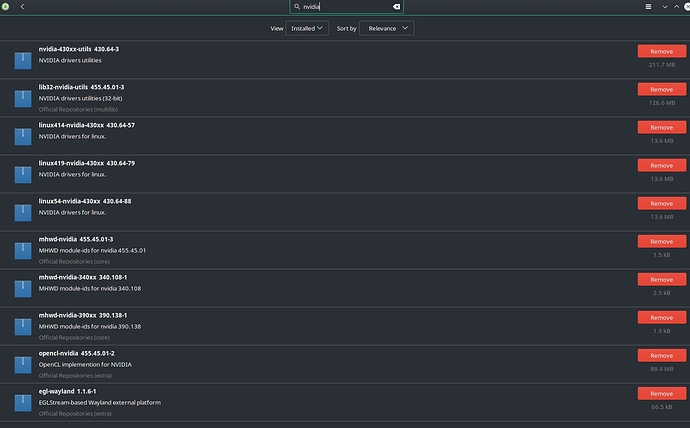Select lib32-nvidia-utils 455.45.01-3 title

click(x=81, y=87)
